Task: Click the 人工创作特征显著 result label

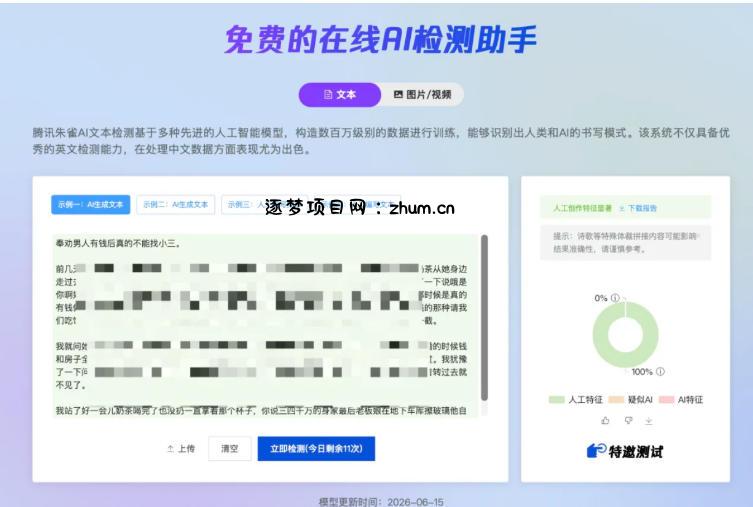Action: click(583, 208)
